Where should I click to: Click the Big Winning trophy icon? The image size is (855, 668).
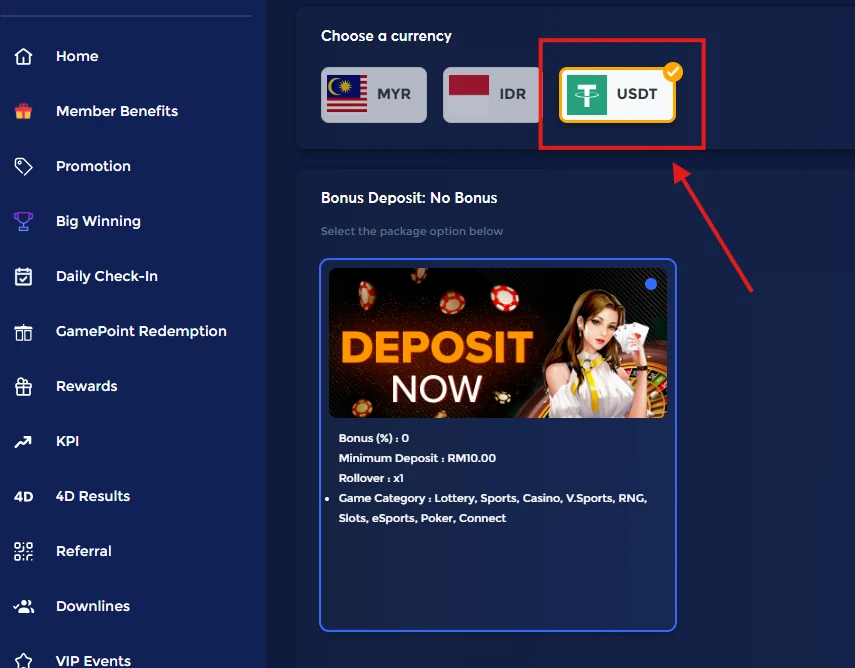(23, 221)
